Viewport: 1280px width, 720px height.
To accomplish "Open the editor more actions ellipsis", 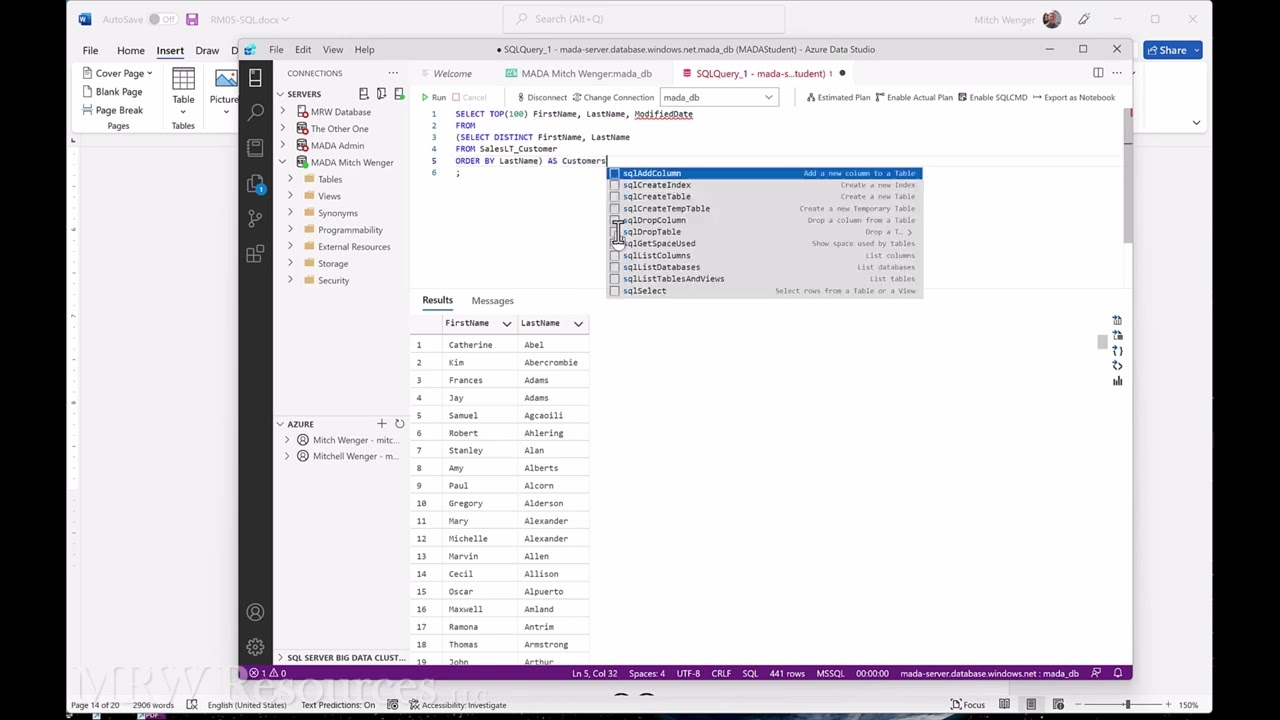I will tap(1117, 73).
